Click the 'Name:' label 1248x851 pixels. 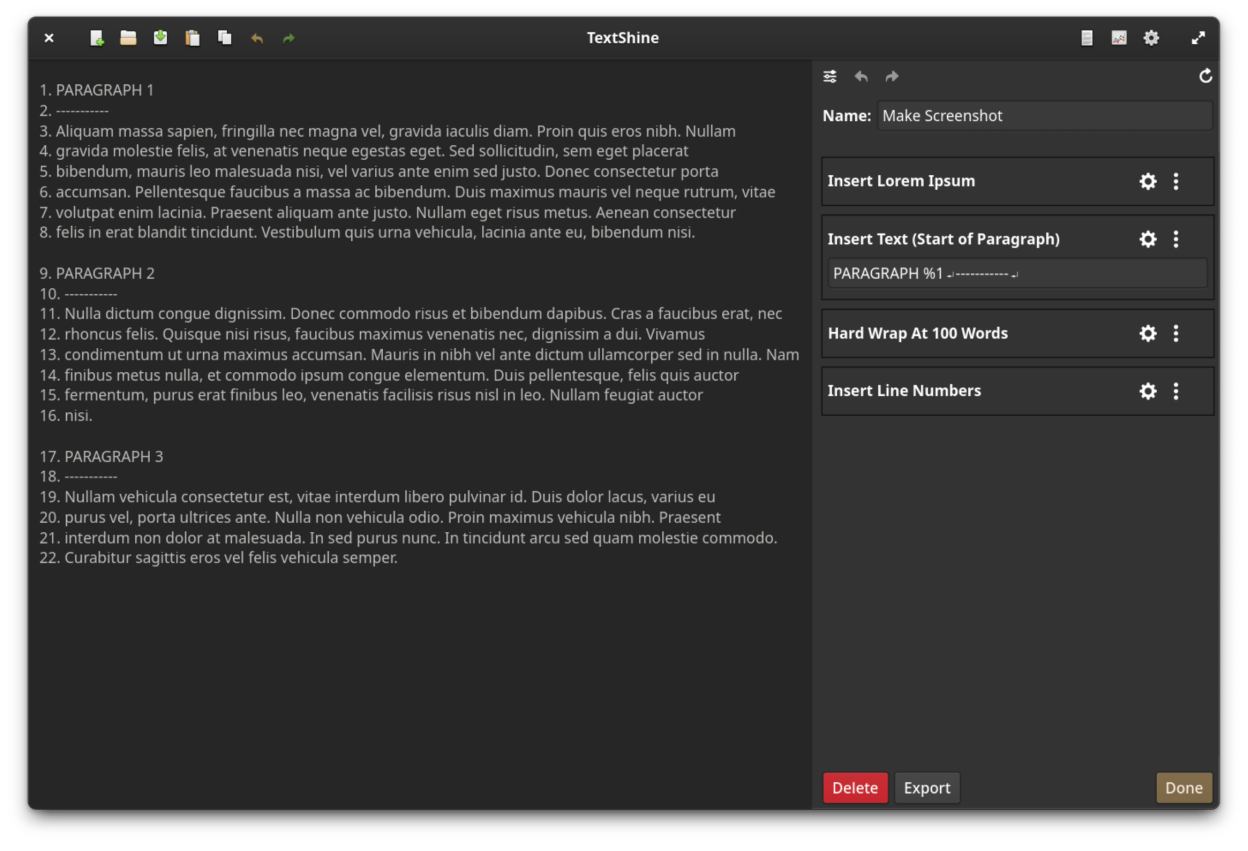(x=847, y=116)
